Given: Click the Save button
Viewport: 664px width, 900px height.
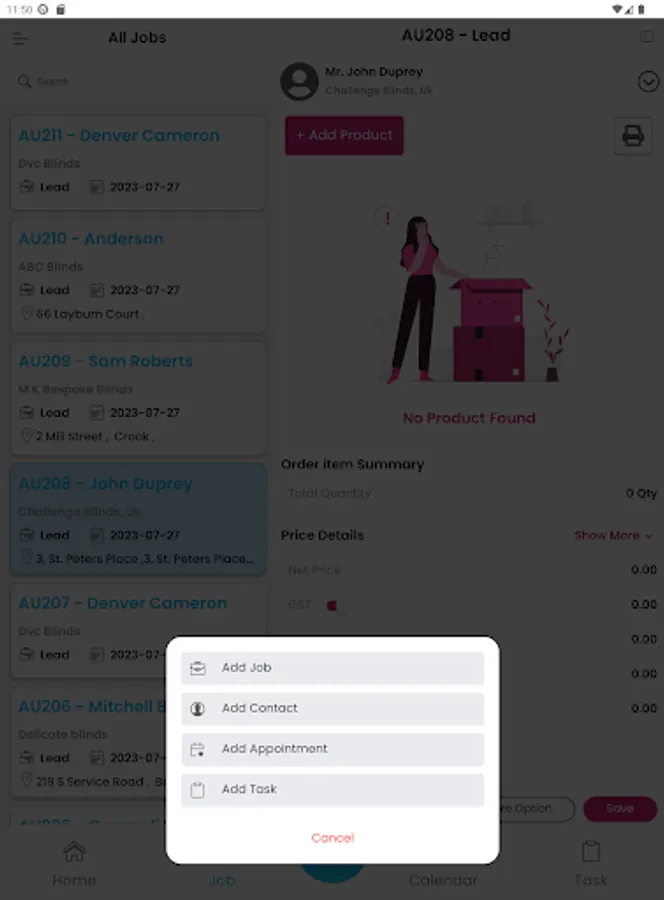Looking at the screenshot, I should click(x=620, y=808).
